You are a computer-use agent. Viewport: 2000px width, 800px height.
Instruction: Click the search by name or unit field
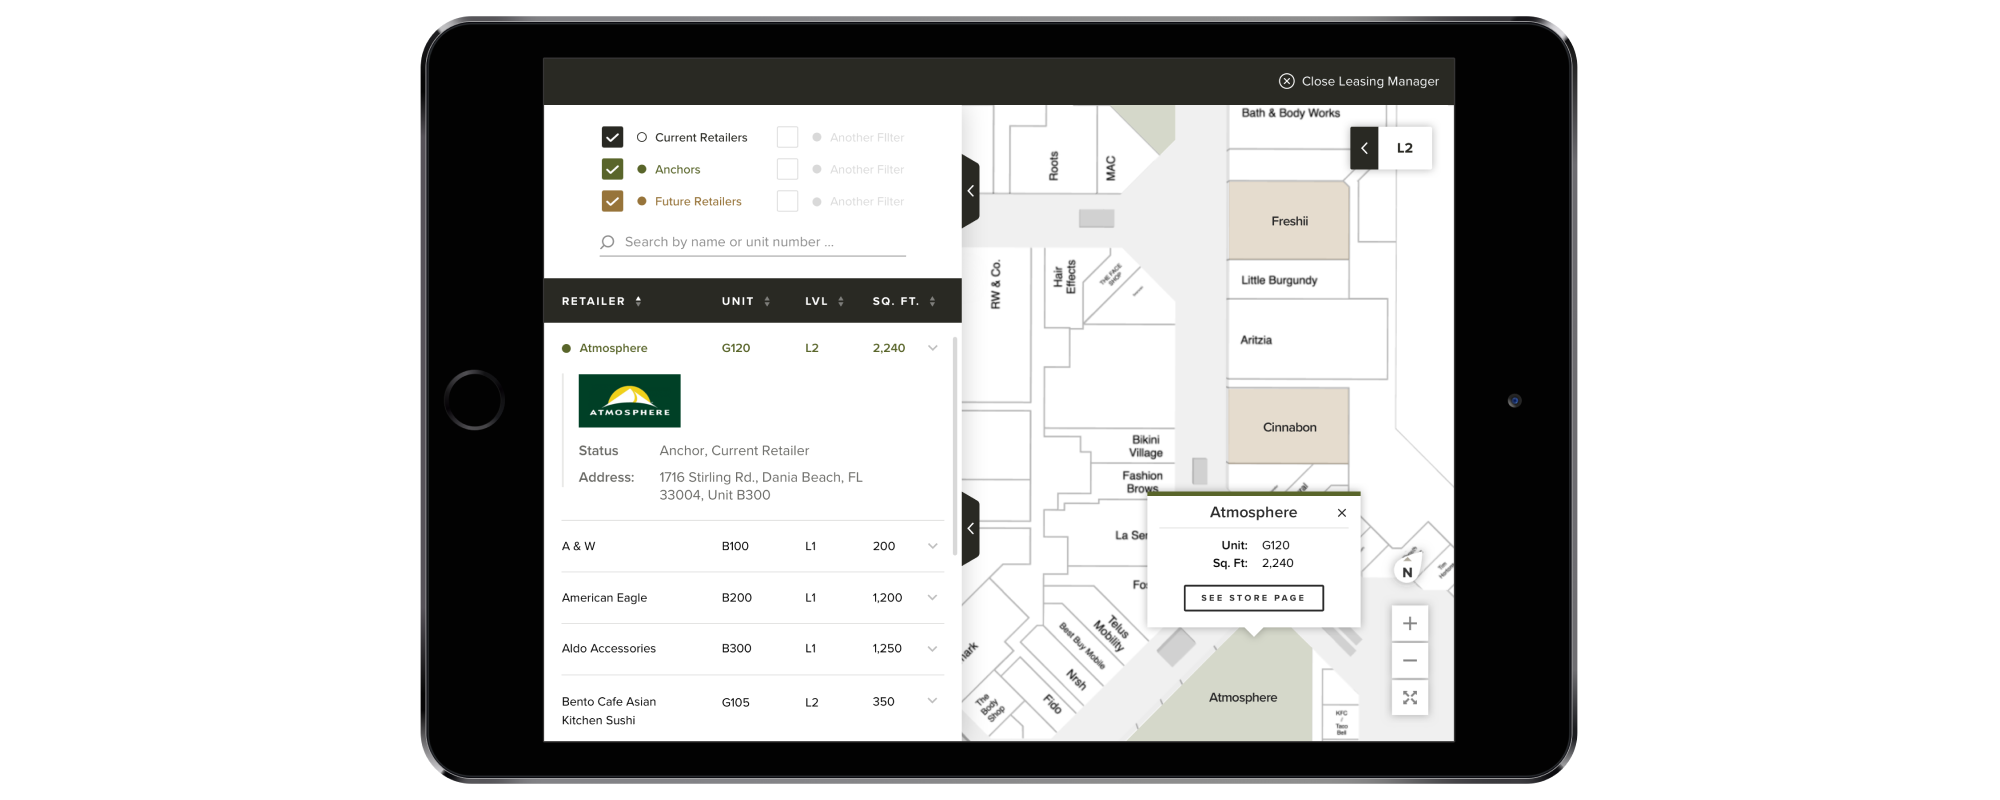pyautogui.click(x=753, y=242)
